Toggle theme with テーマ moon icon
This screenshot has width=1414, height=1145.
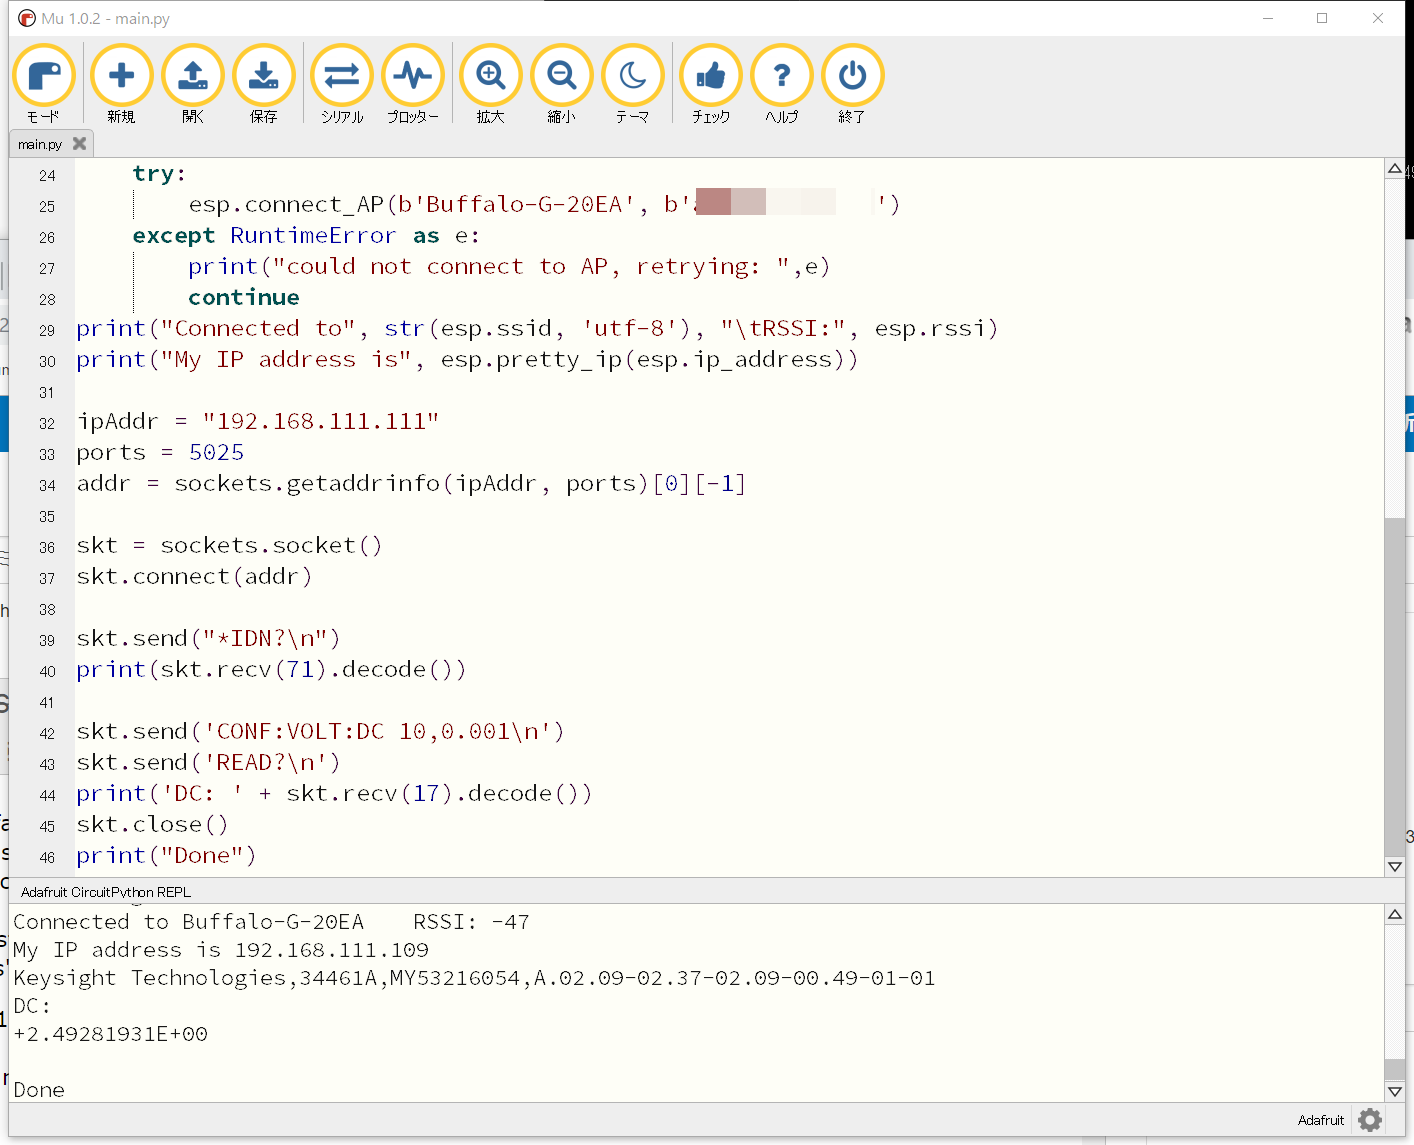click(x=633, y=84)
